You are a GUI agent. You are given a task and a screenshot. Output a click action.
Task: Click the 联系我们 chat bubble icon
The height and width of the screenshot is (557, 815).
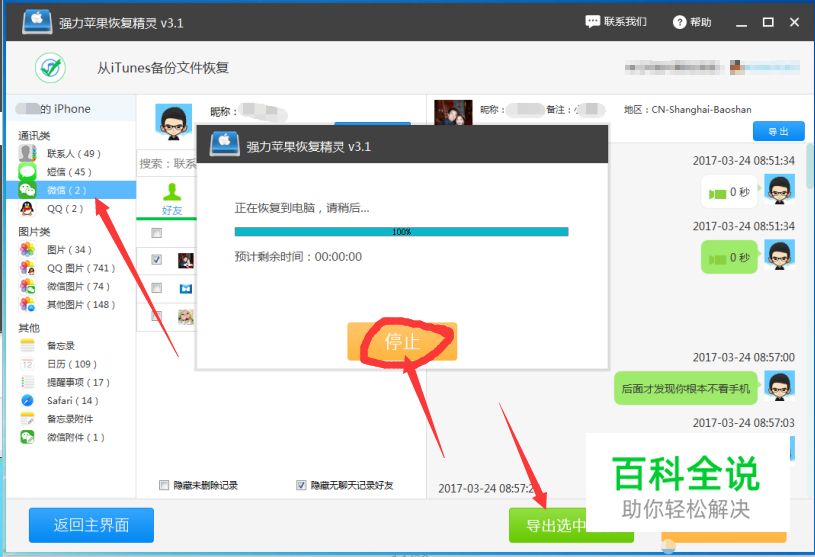tap(592, 22)
